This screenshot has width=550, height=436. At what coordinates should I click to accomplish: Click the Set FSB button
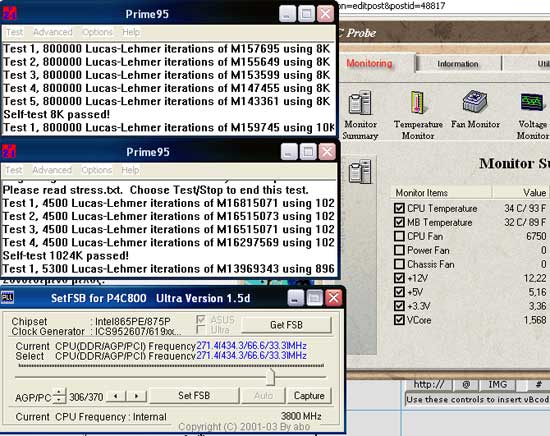194,395
